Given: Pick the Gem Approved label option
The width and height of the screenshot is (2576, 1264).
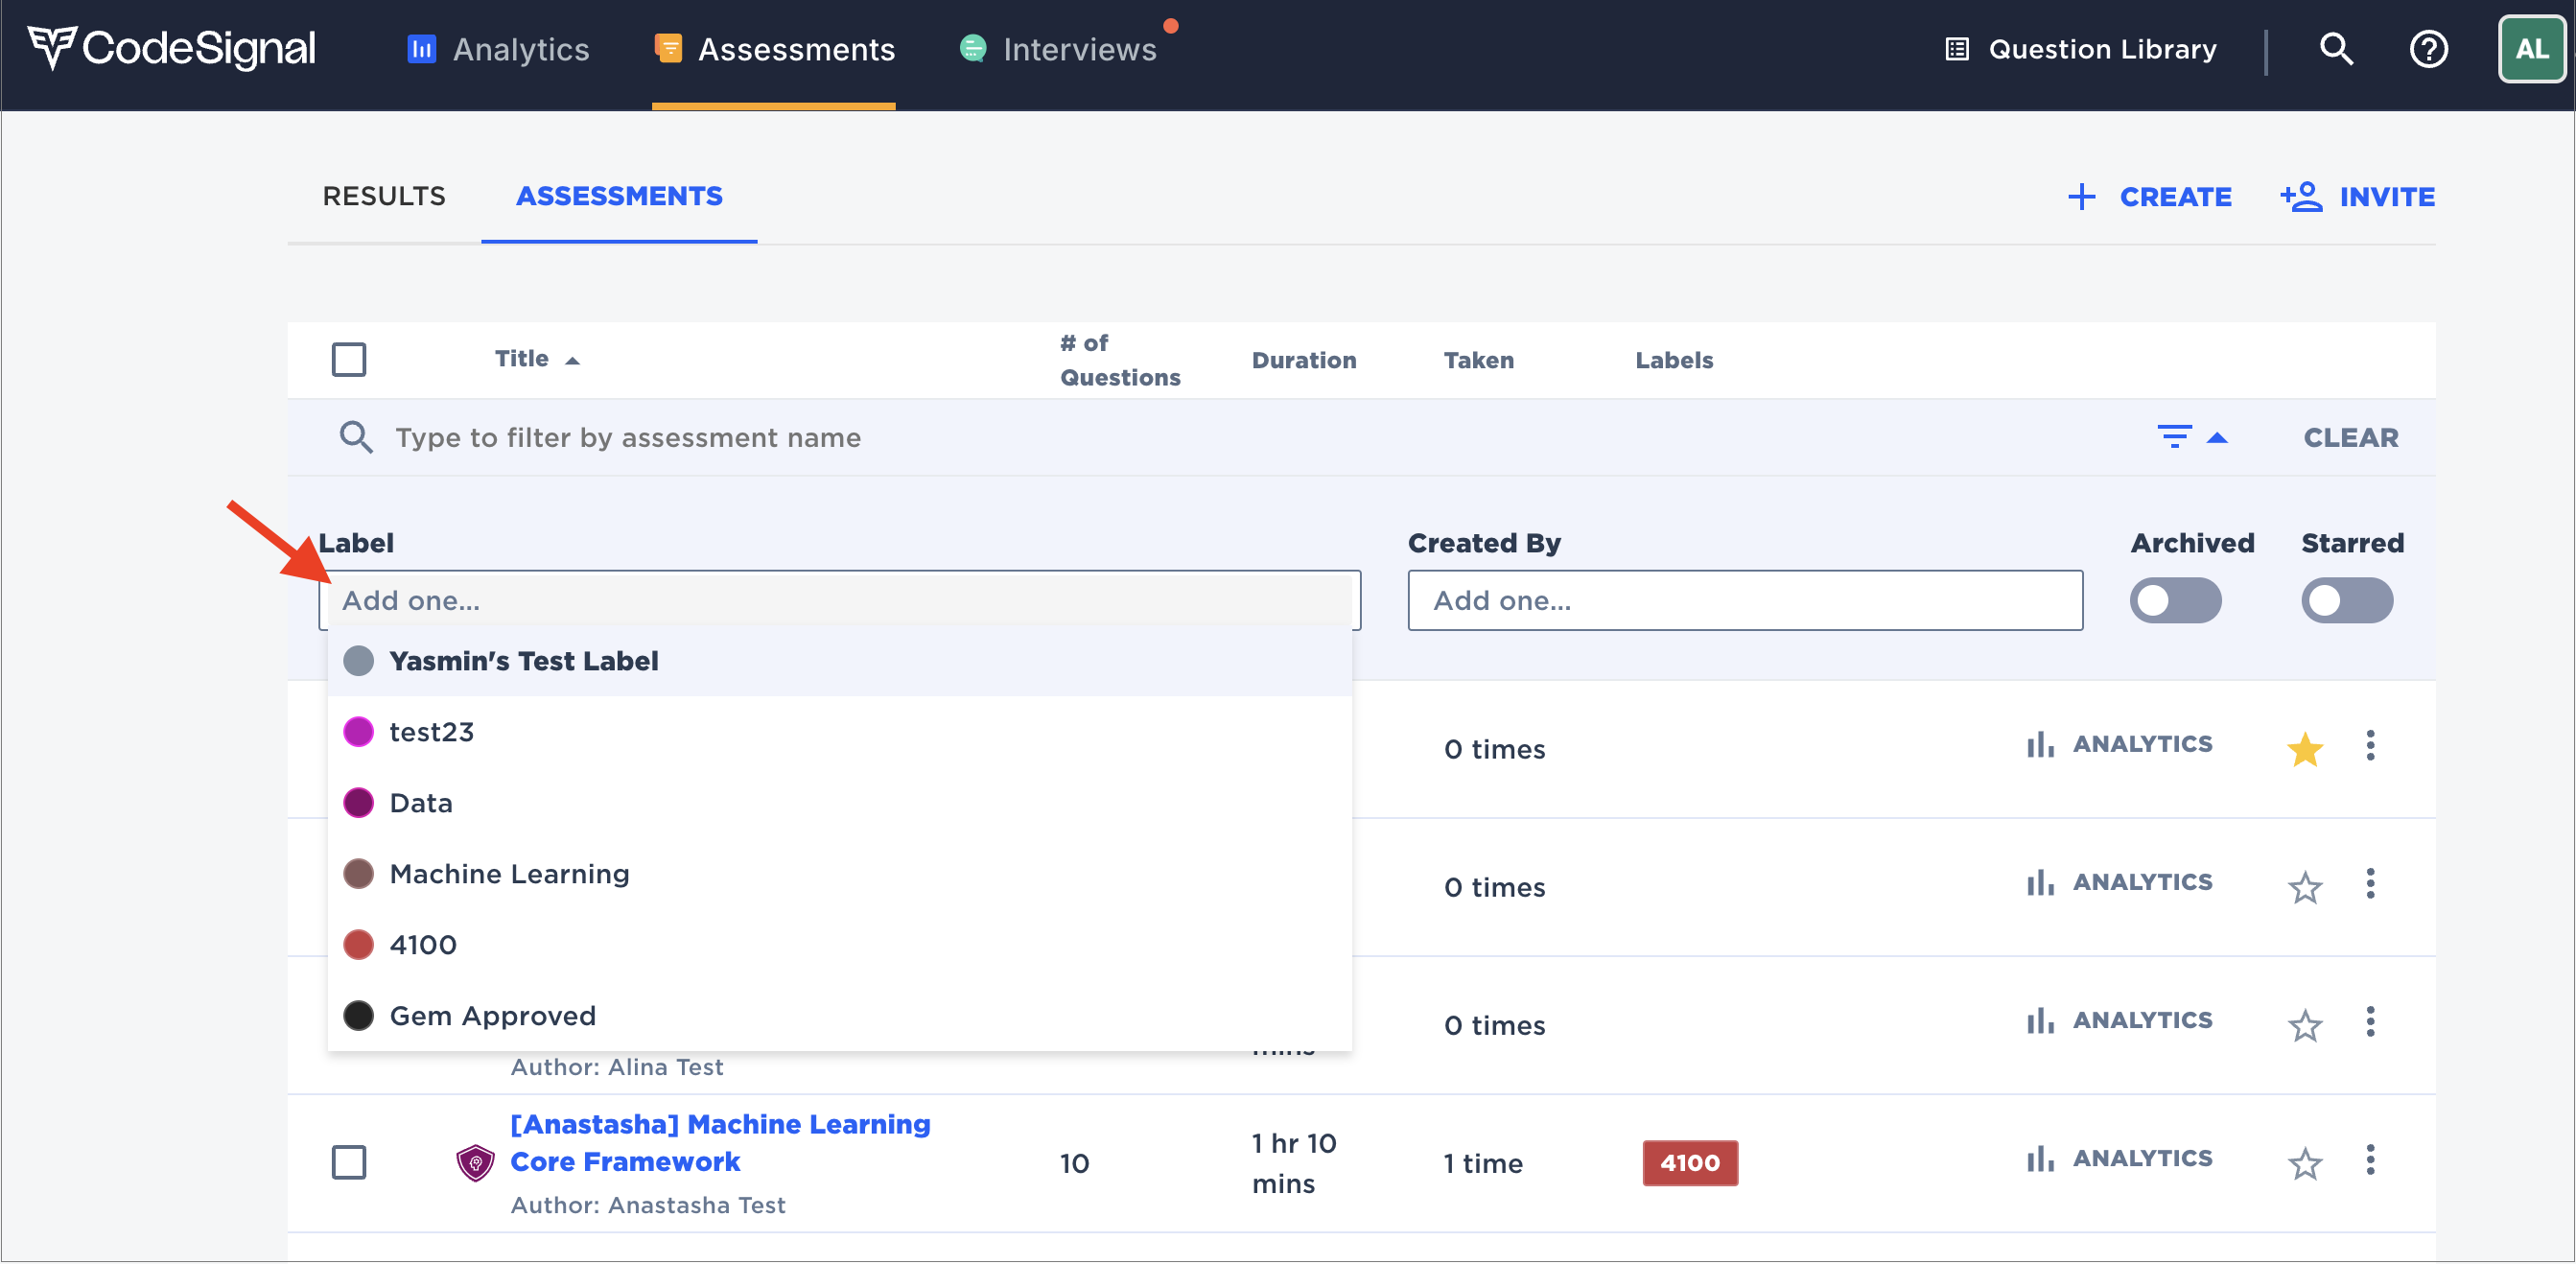Looking at the screenshot, I should click(x=839, y=1015).
